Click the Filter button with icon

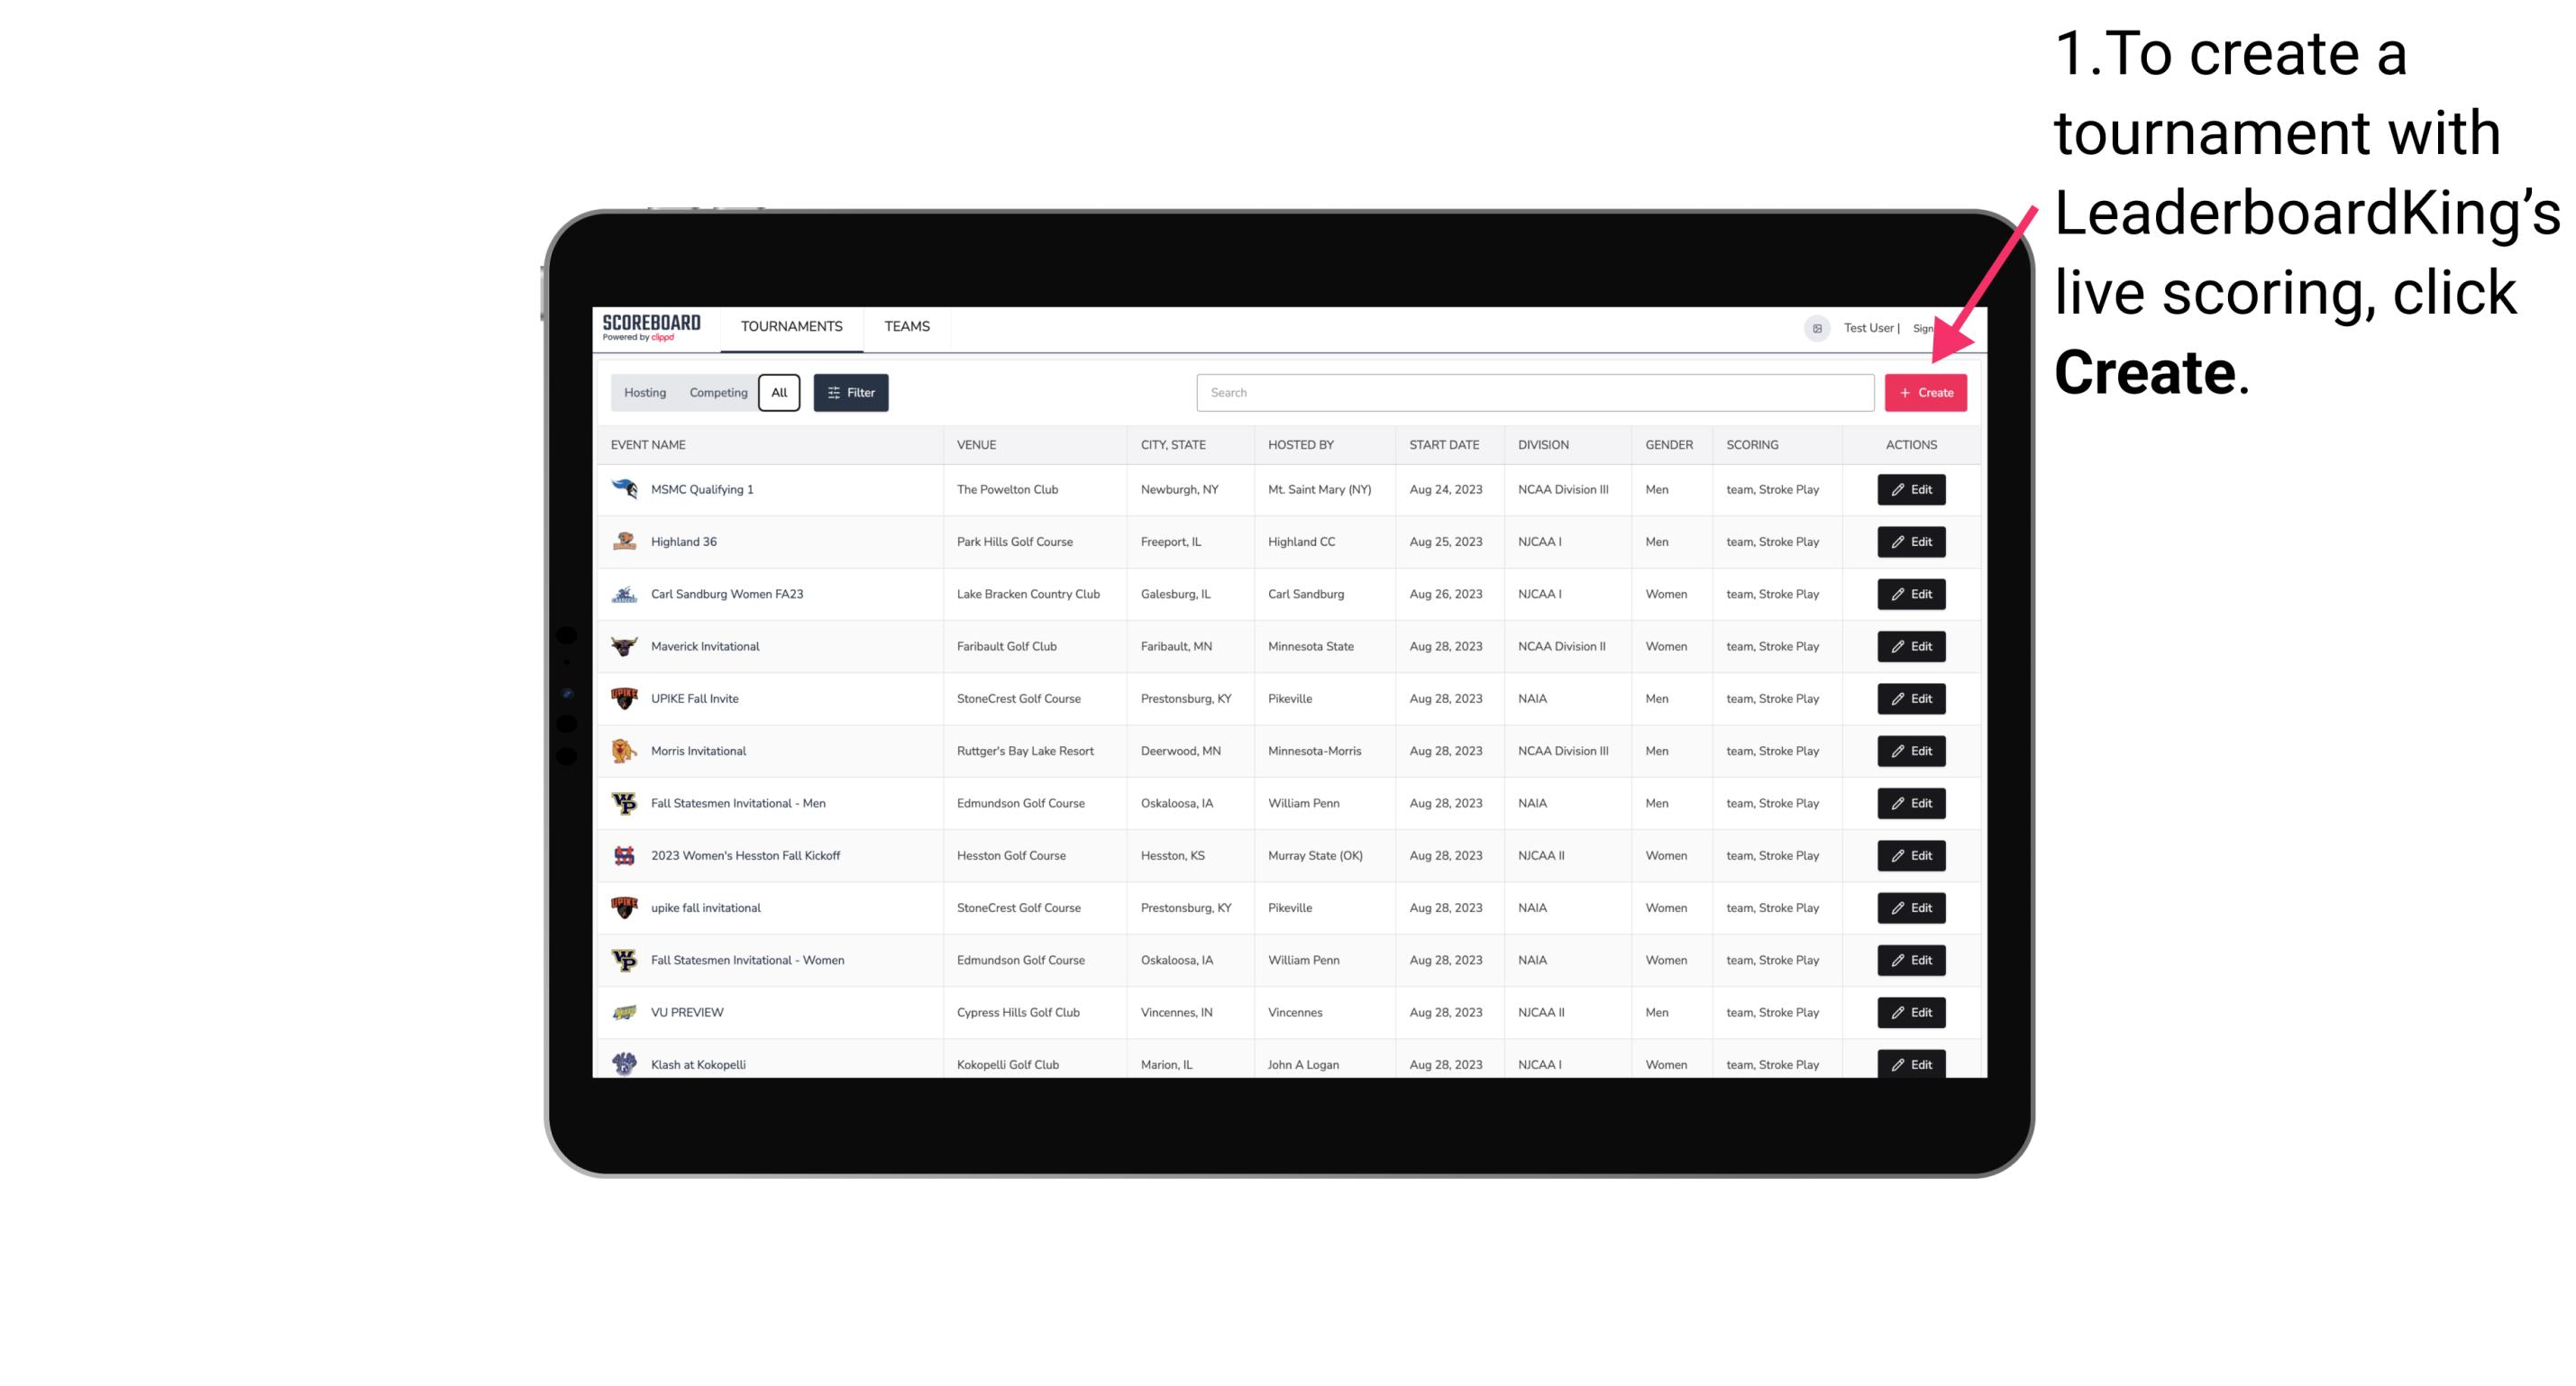(850, 391)
